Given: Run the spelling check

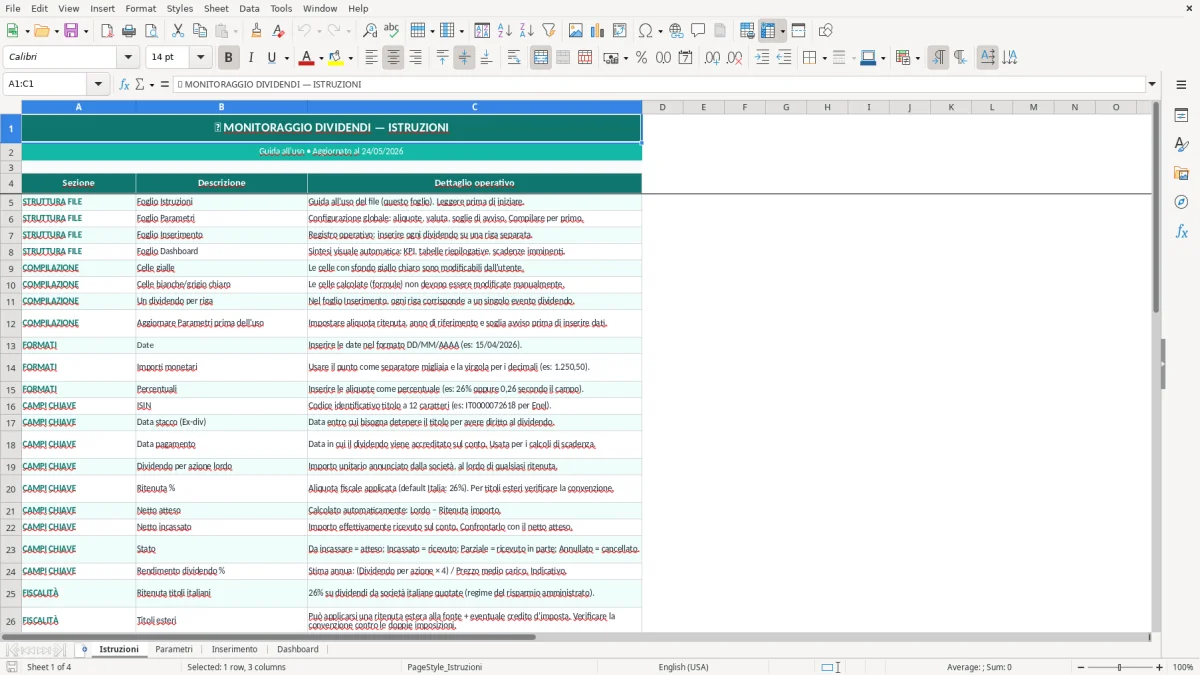Looking at the screenshot, I should [x=392, y=31].
